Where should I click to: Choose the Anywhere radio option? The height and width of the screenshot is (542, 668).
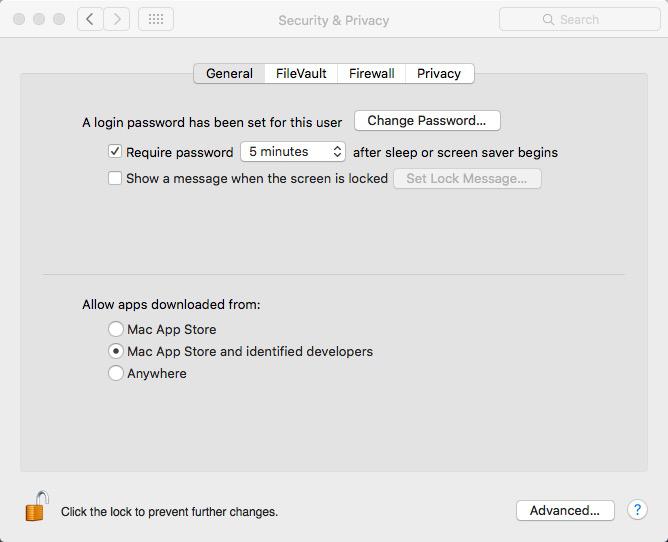tap(116, 373)
